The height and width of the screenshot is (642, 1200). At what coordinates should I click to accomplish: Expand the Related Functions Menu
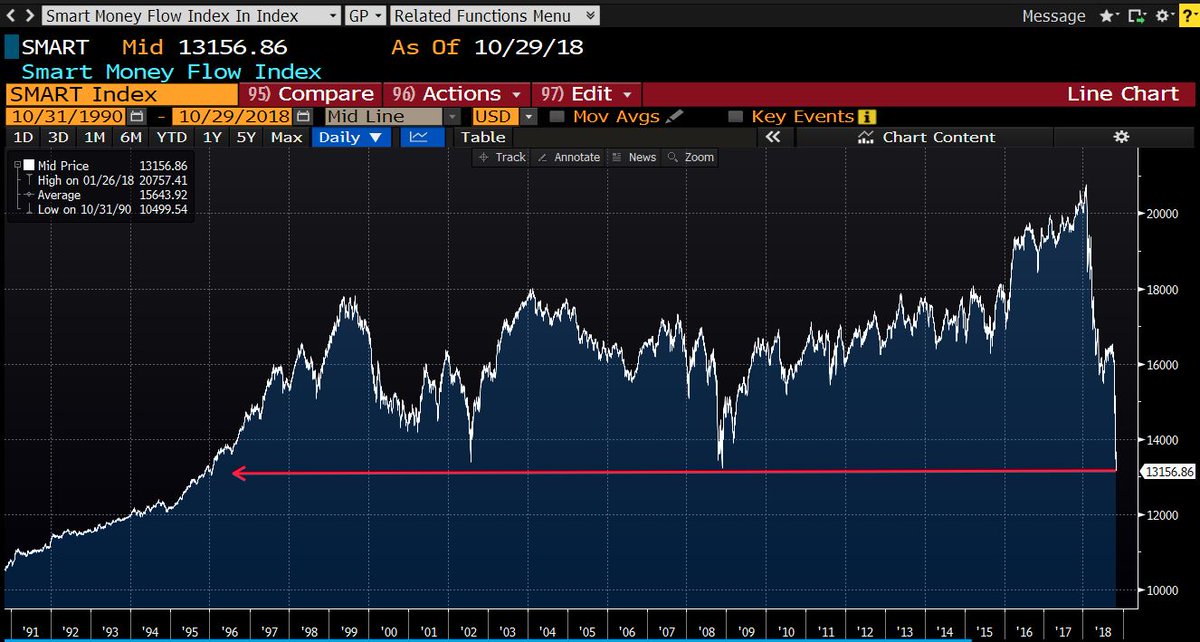495,16
